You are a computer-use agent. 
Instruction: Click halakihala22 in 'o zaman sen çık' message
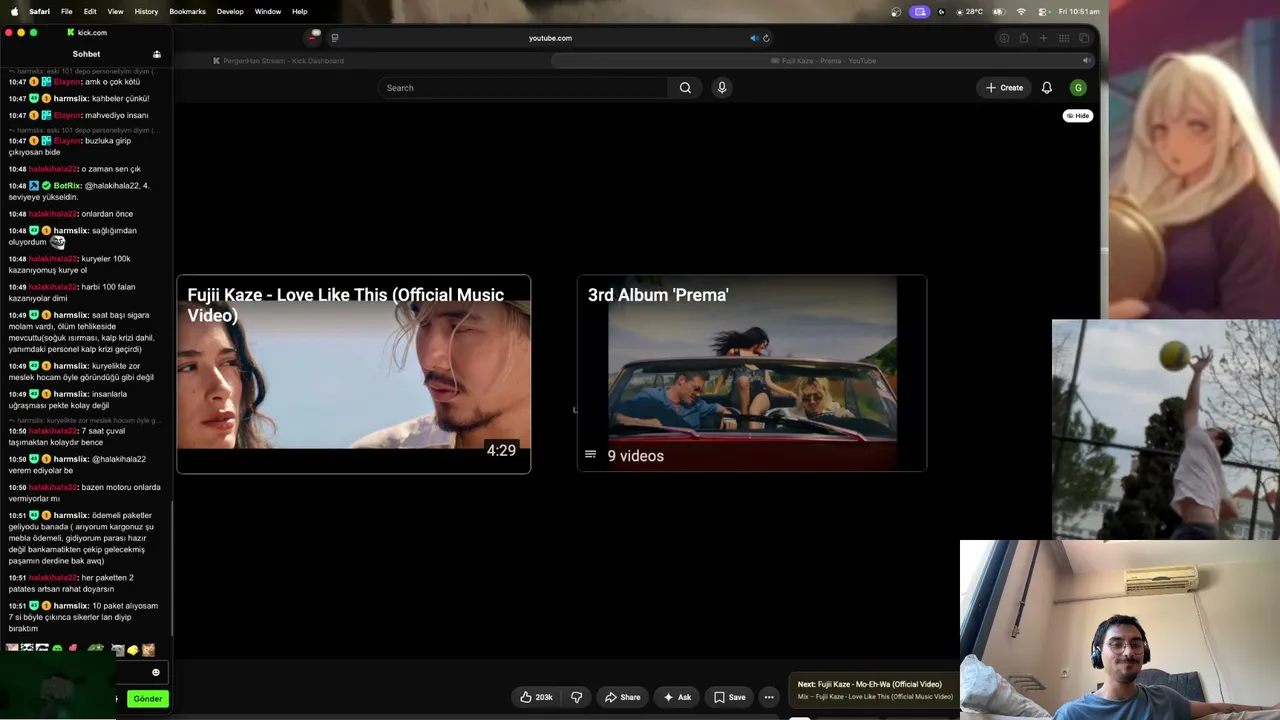[x=53, y=169]
